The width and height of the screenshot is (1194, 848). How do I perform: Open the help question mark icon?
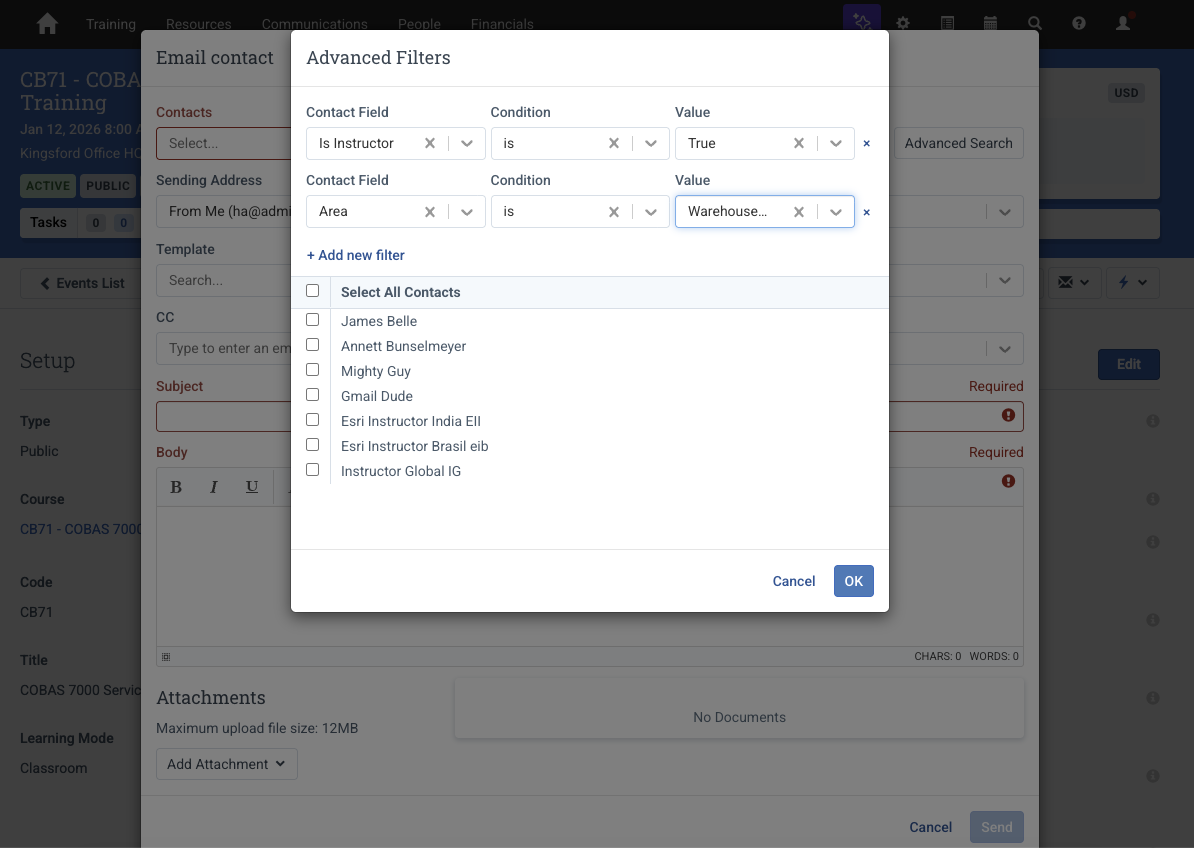[1078, 23]
